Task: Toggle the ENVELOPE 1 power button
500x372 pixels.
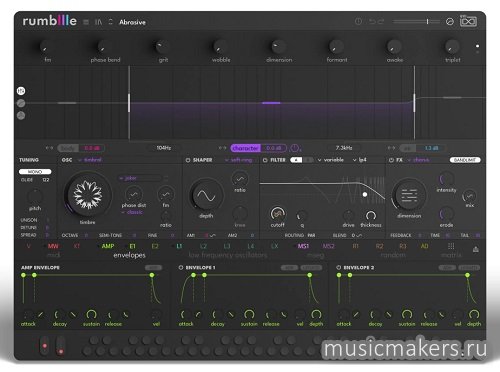Action: click(x=181, y=268)
